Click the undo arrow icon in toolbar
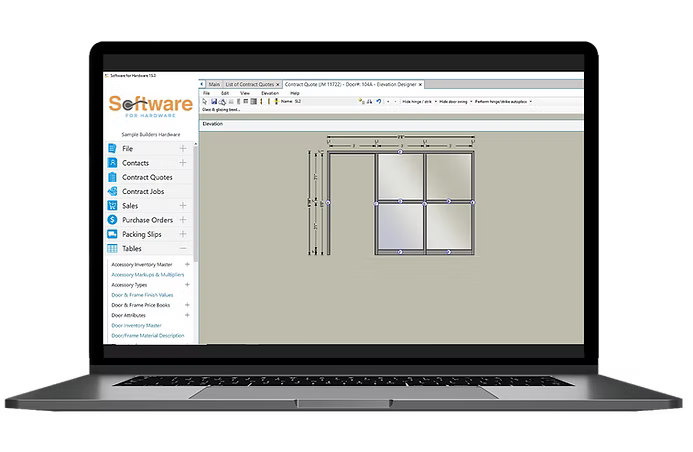This screenshot has width=693, height=452. pyautogui.click(x=378, y=102)
